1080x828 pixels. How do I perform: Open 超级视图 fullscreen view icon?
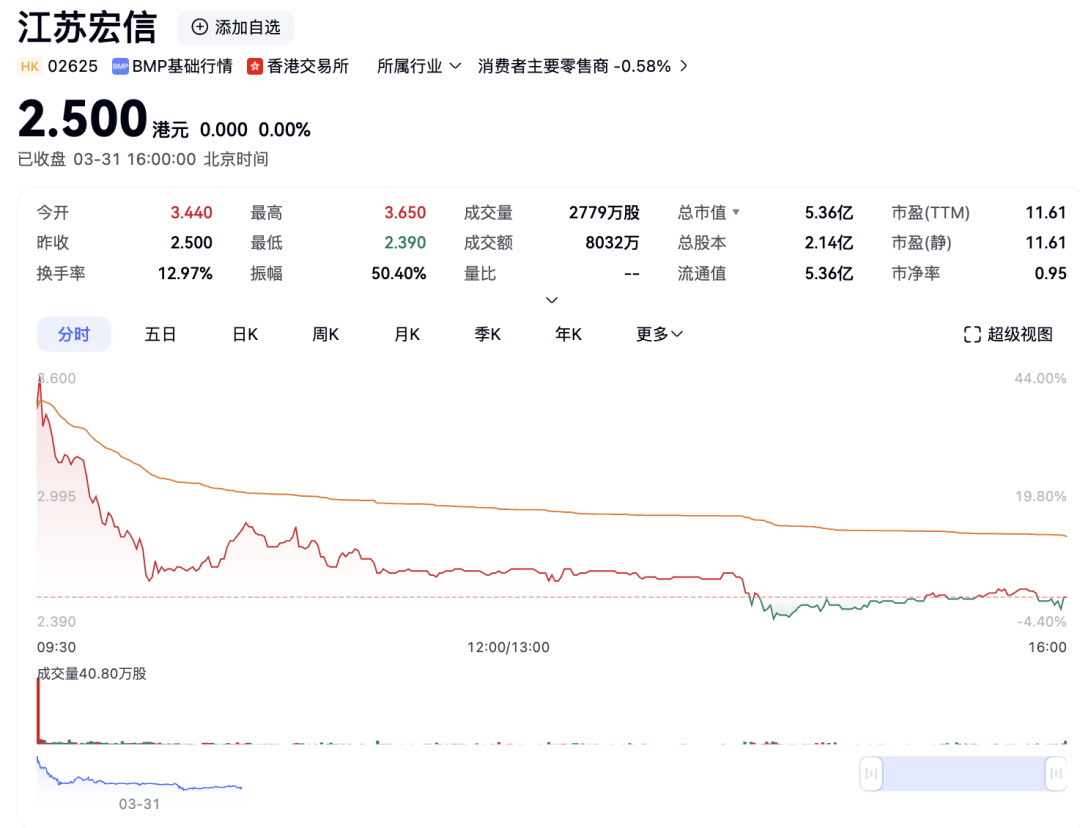972,334
